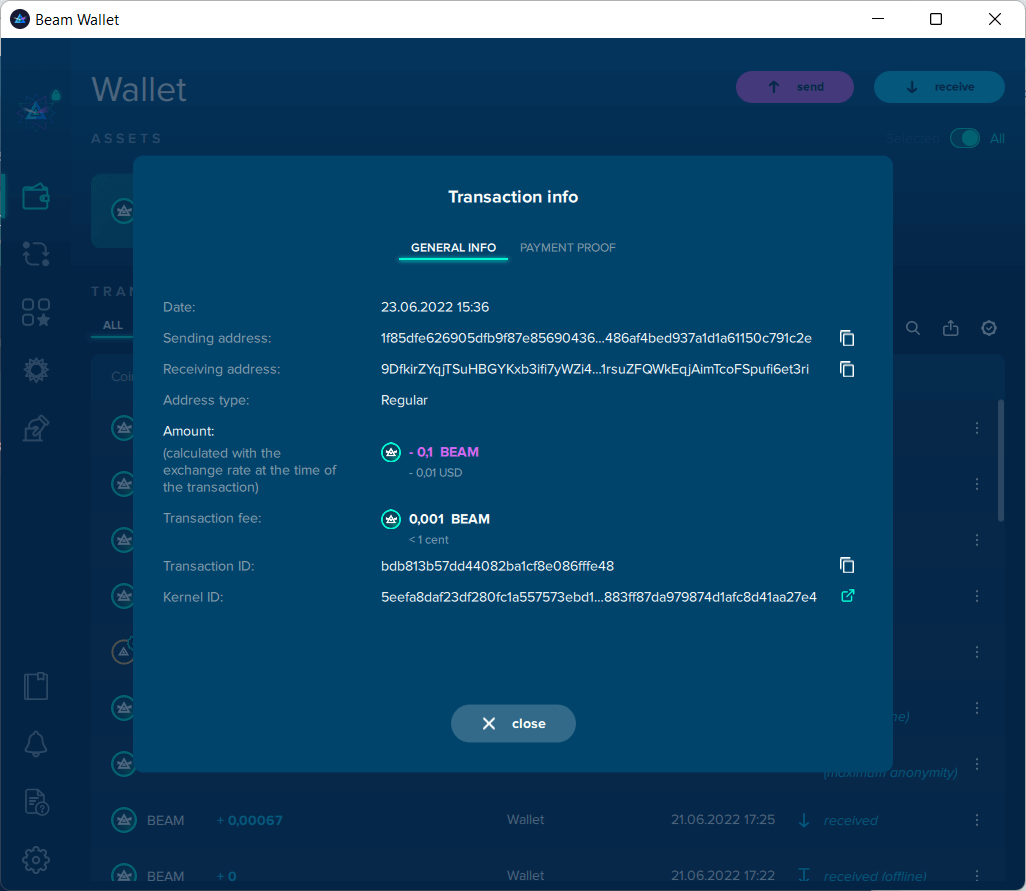Open options menu for 21.06.2022 17:25 transaction
This screenshot has height=891, width=1026.
click(x=977, y=820)
